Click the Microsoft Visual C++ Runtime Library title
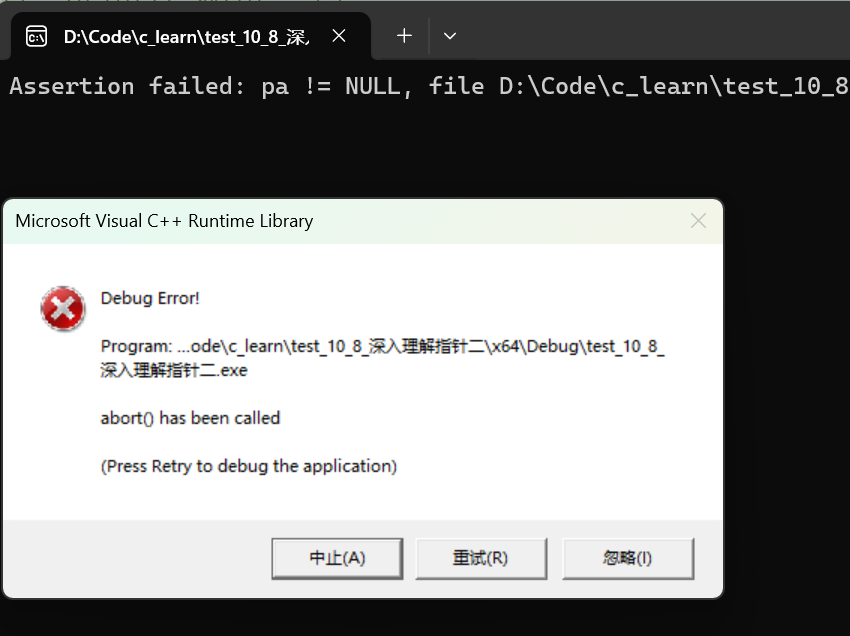The width and height of the screenshot is (850, 636). (164, 221)
